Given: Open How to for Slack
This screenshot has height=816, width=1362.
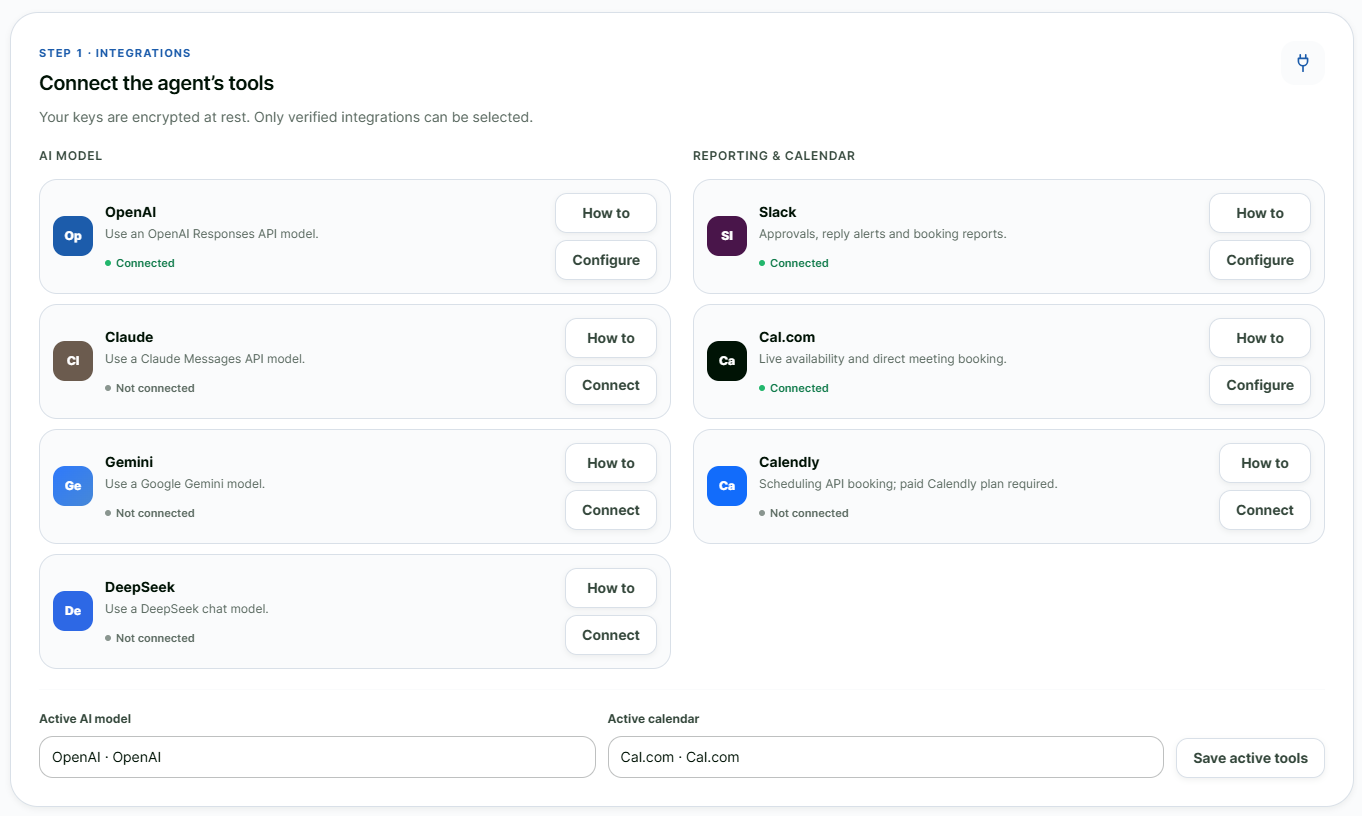Looking at the screenshot, I should pyautogui.click(x=1260, y=213).
